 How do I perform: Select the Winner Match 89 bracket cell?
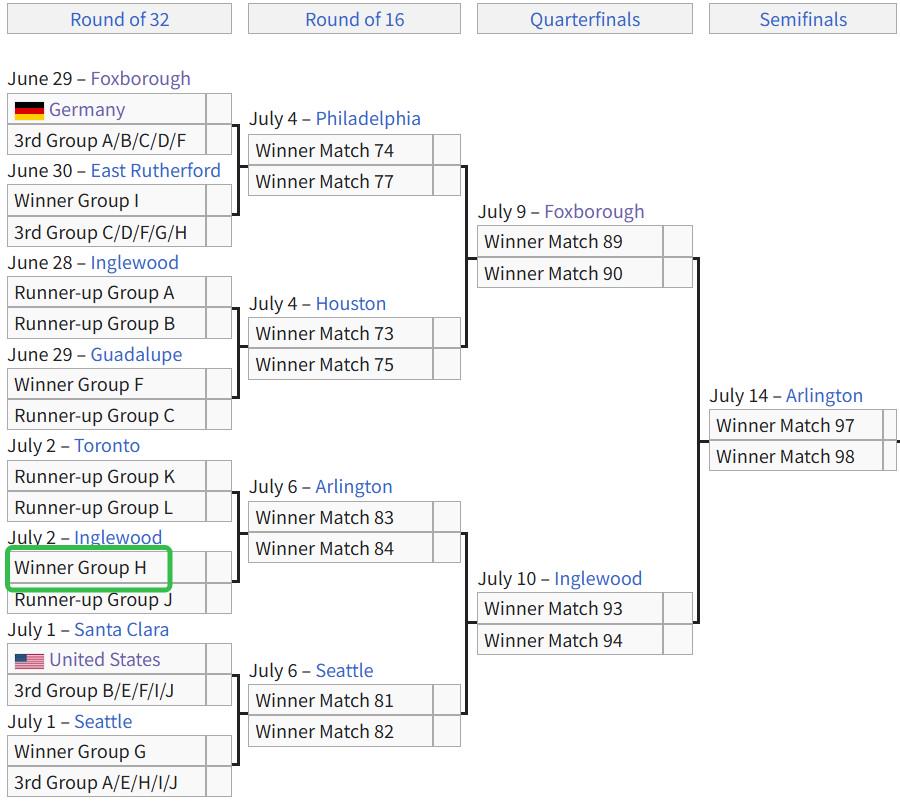coord(570,242)
